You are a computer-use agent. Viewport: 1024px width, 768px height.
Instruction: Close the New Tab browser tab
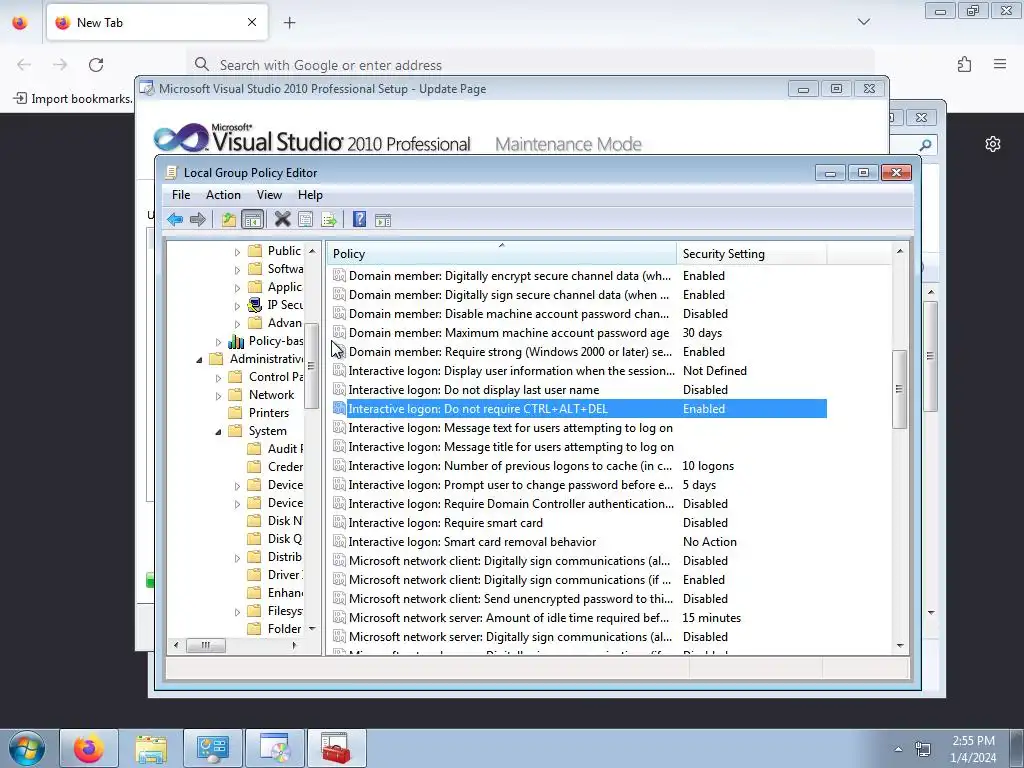(x=252, y=22)
